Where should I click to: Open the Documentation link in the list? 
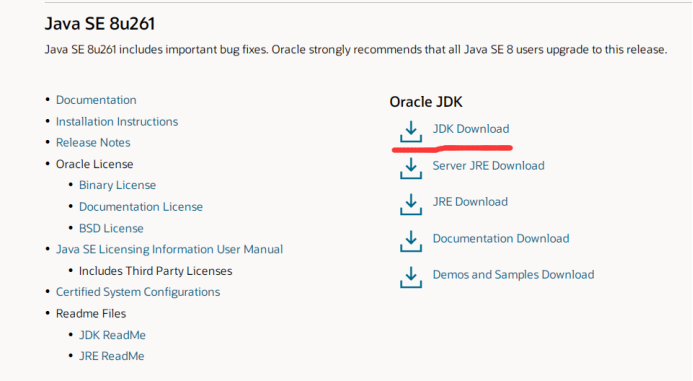[96, 100]
